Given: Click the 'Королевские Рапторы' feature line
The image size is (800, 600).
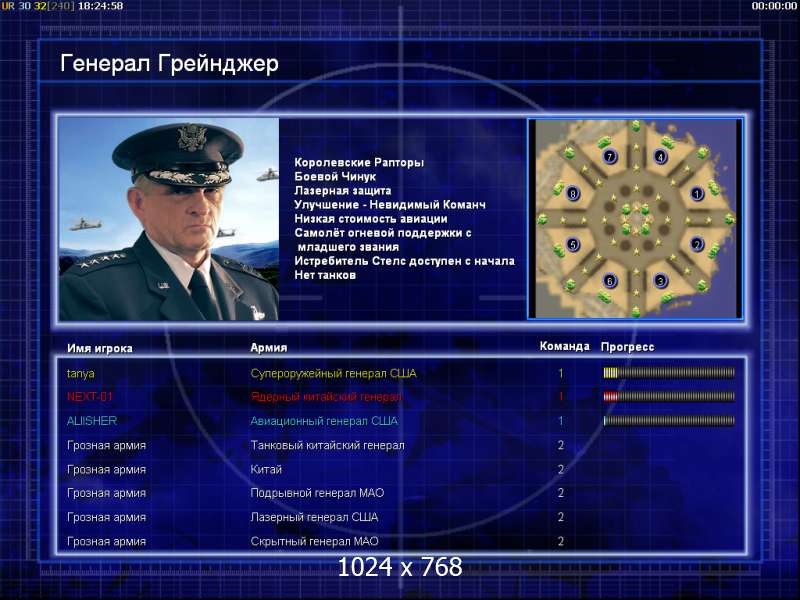Looking at the screenshot, I should tap(359, 163).
